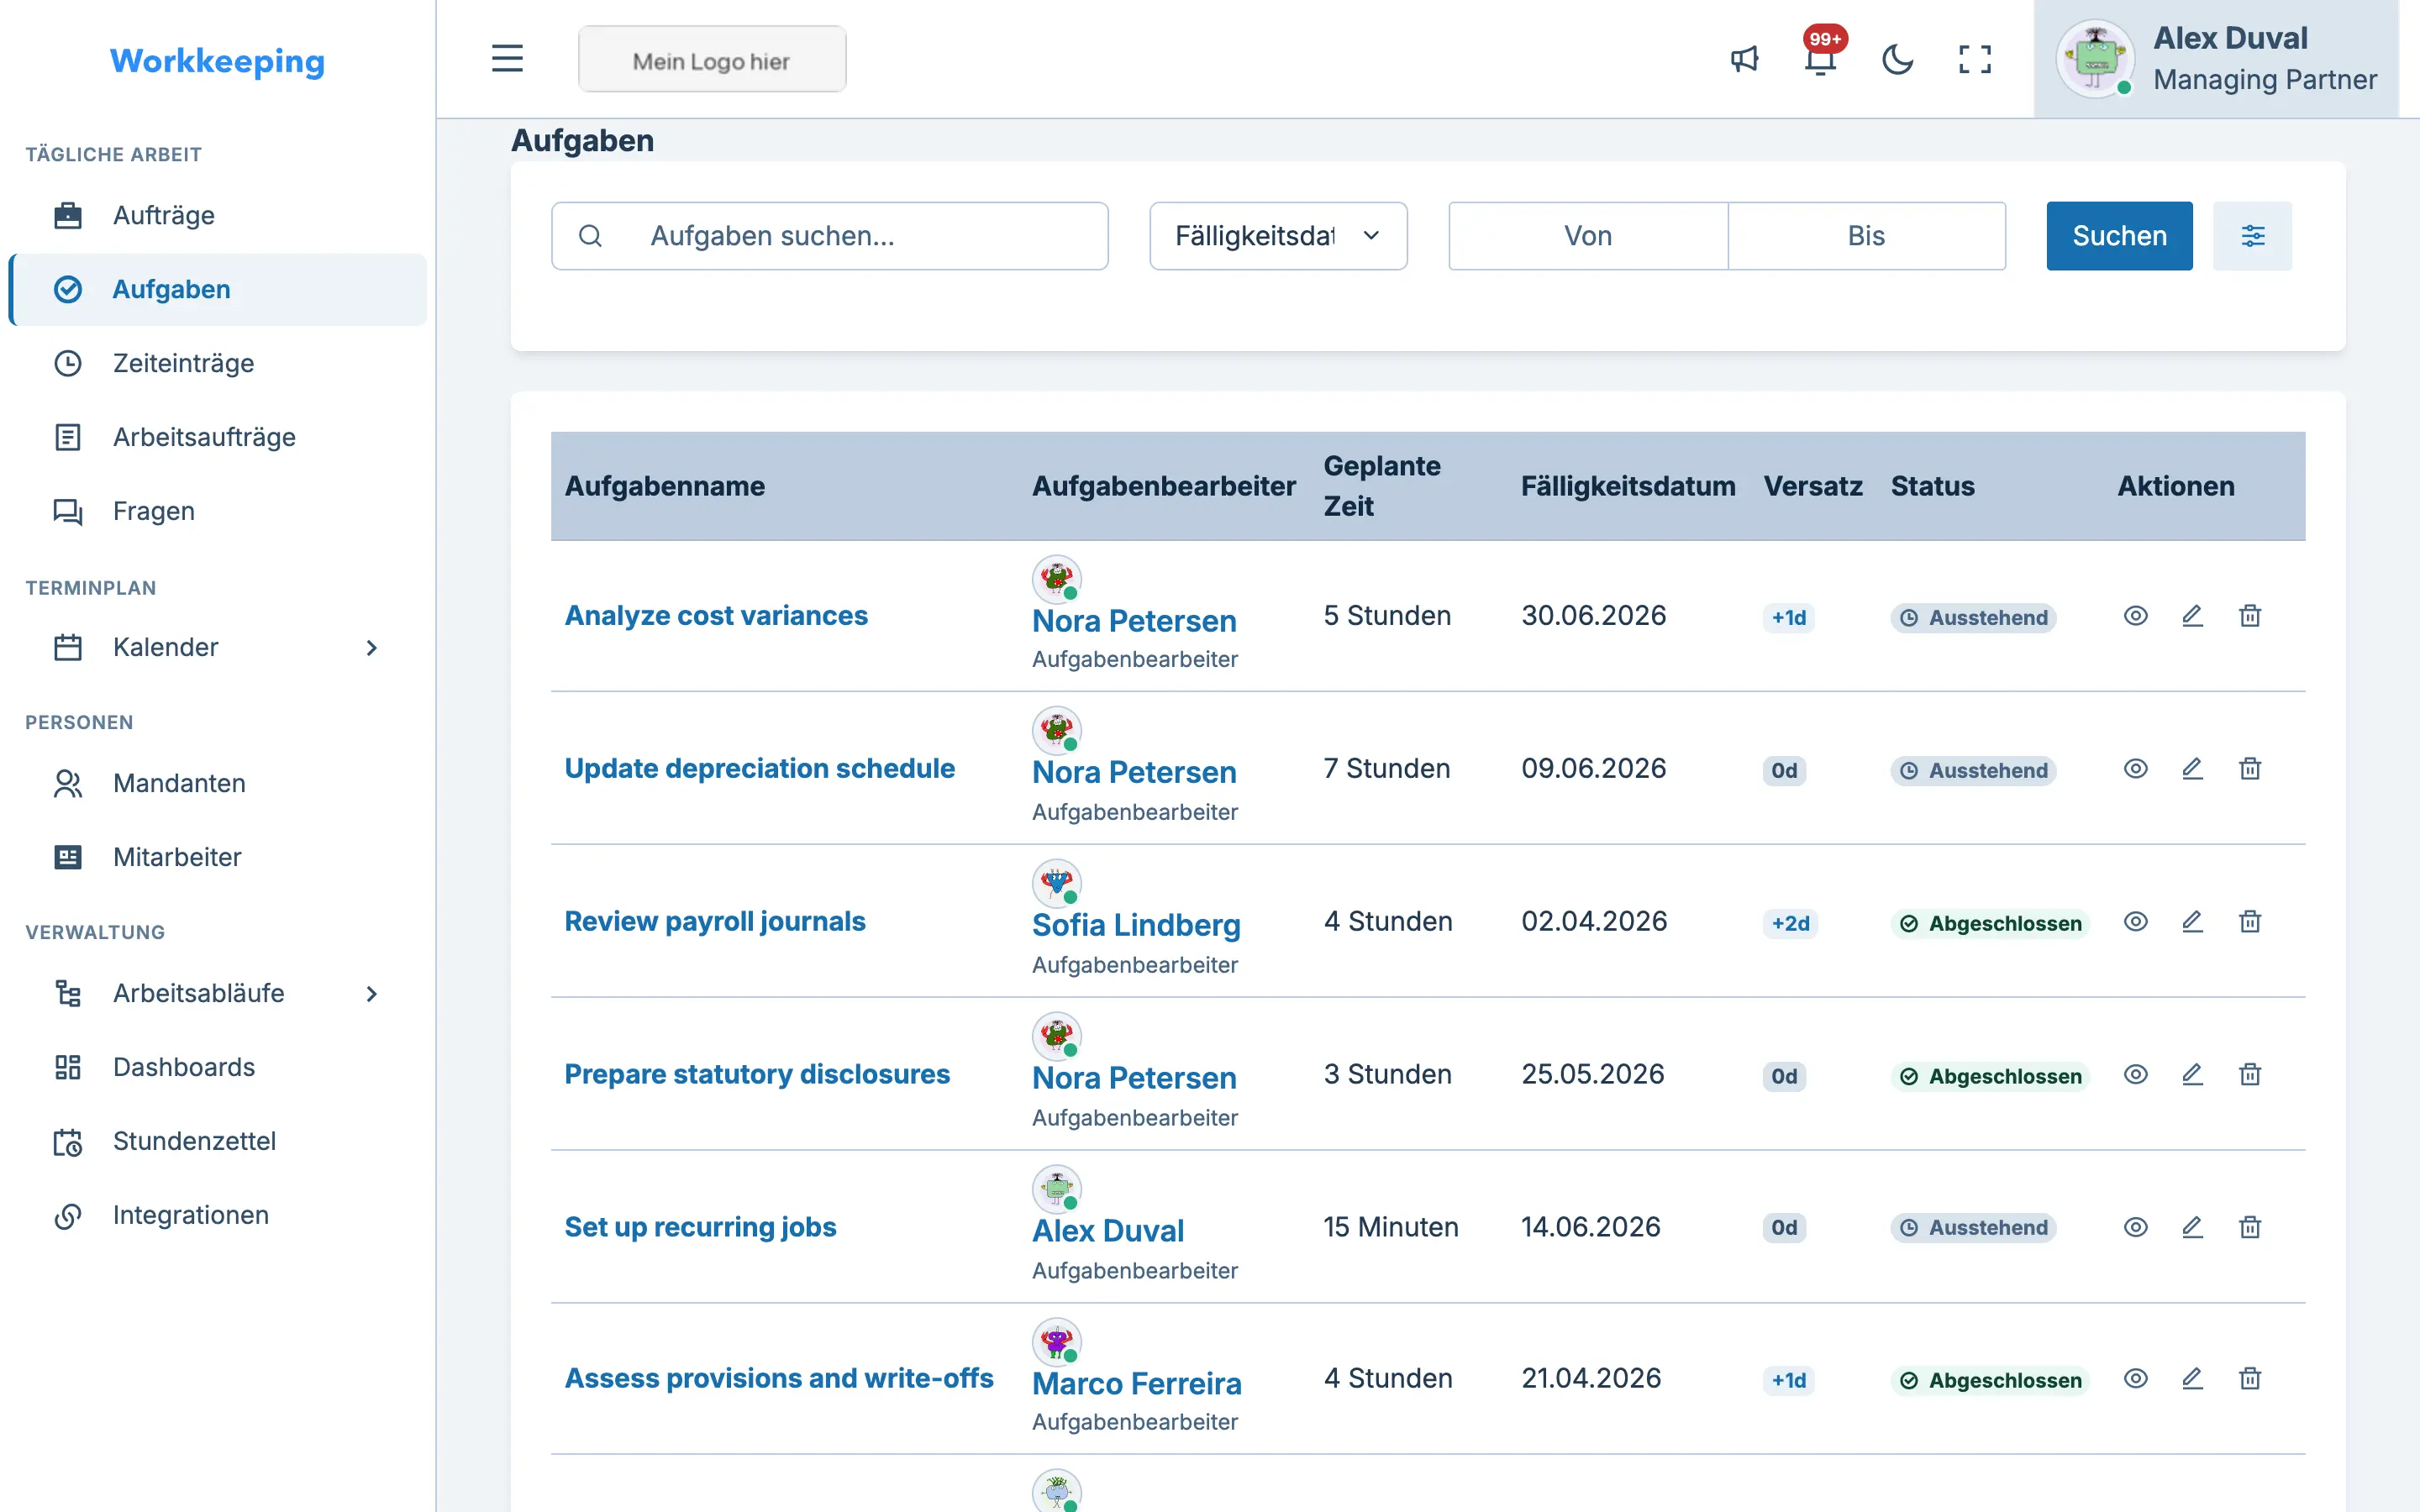Open Dashboards in the sidebar
This screenshot has width=2420, height=1512.
click(x=217, y=1067)
